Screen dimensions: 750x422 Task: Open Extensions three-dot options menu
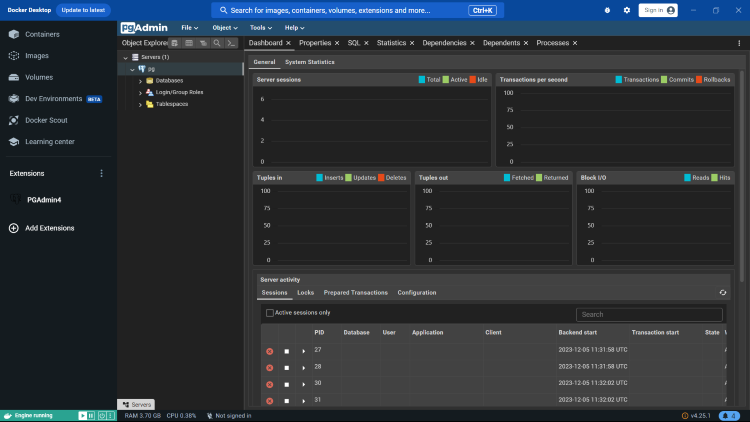click(100, 173)
